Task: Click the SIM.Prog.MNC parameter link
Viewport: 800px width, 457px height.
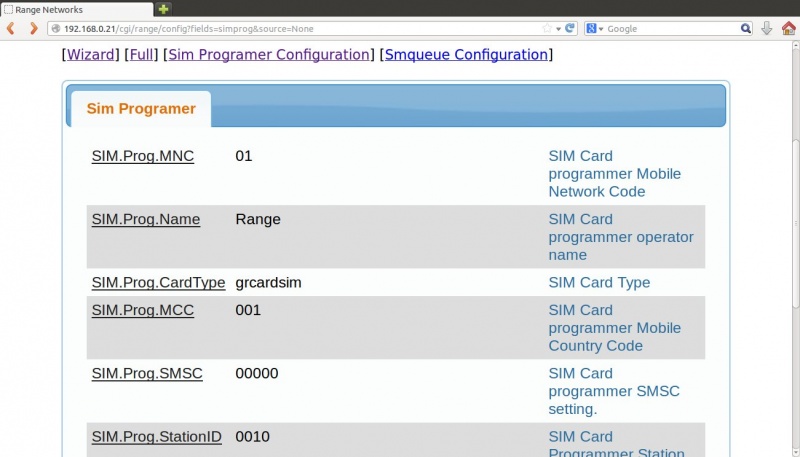Action: pyautogui.click(x=143, y=156)
